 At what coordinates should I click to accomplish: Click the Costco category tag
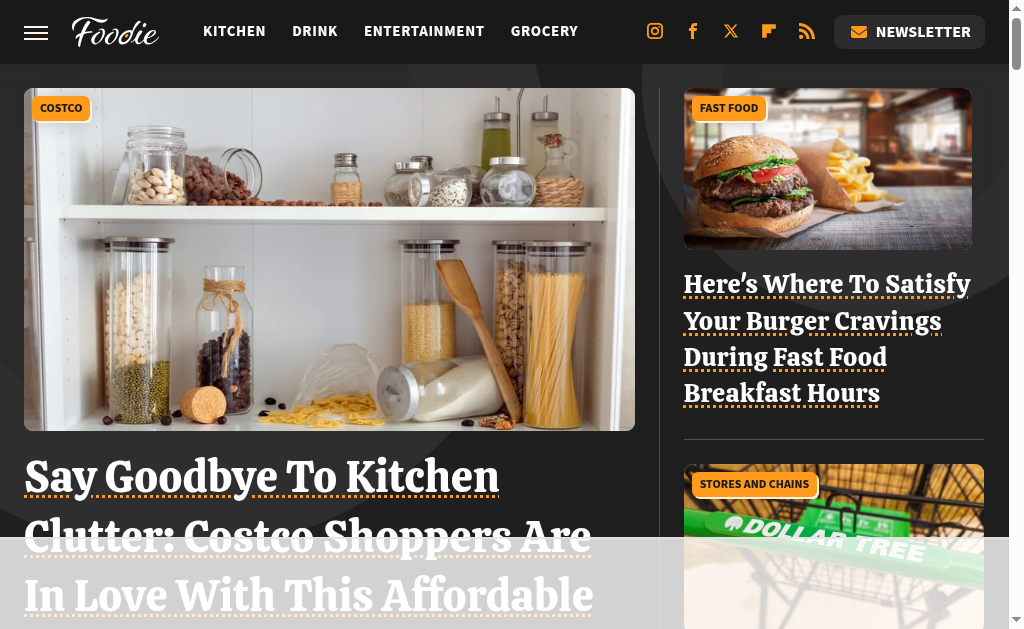point(61,108)
